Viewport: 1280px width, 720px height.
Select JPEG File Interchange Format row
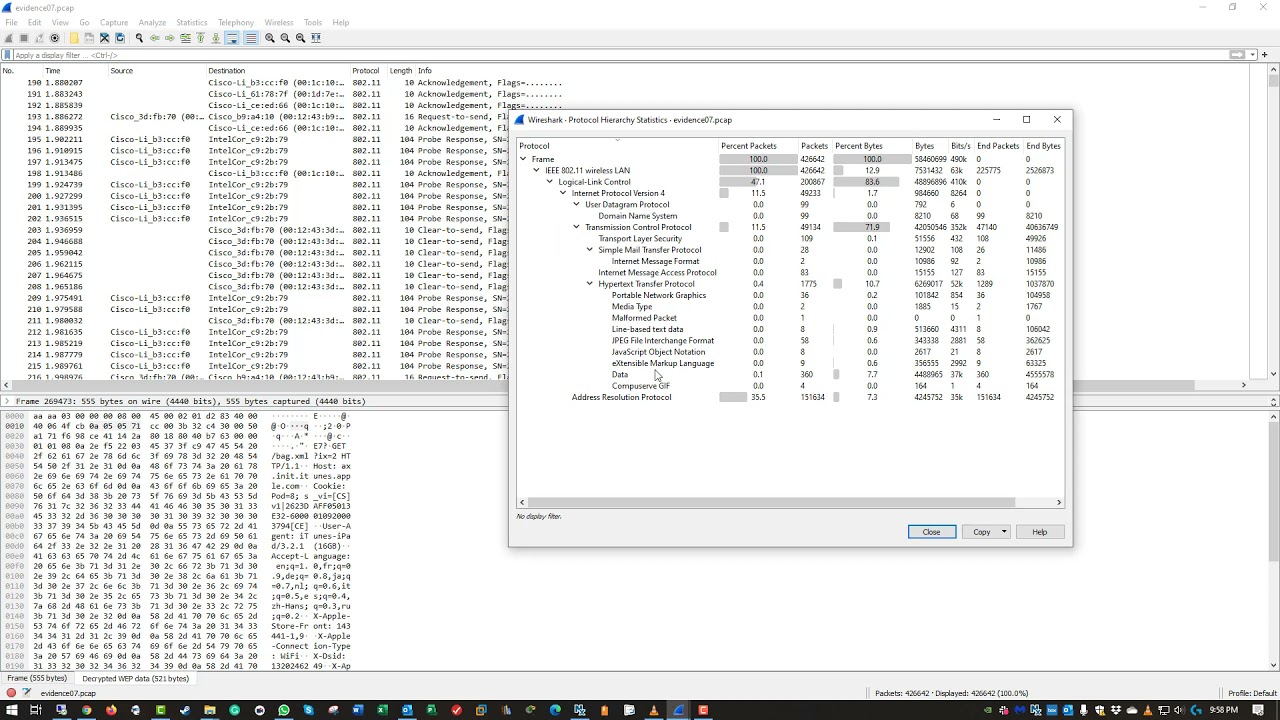point(790,340)
